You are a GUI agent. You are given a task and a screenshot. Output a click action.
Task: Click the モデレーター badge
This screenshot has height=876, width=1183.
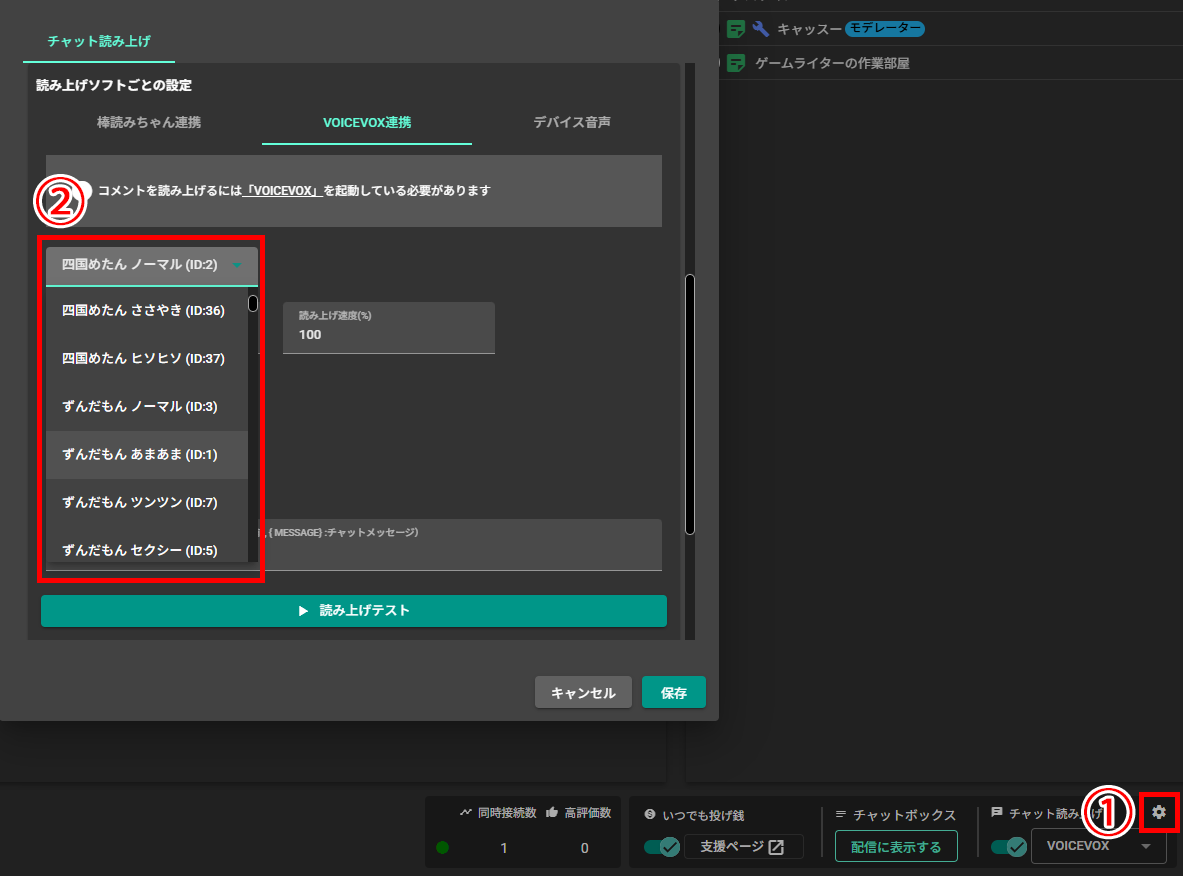point(885,29)
